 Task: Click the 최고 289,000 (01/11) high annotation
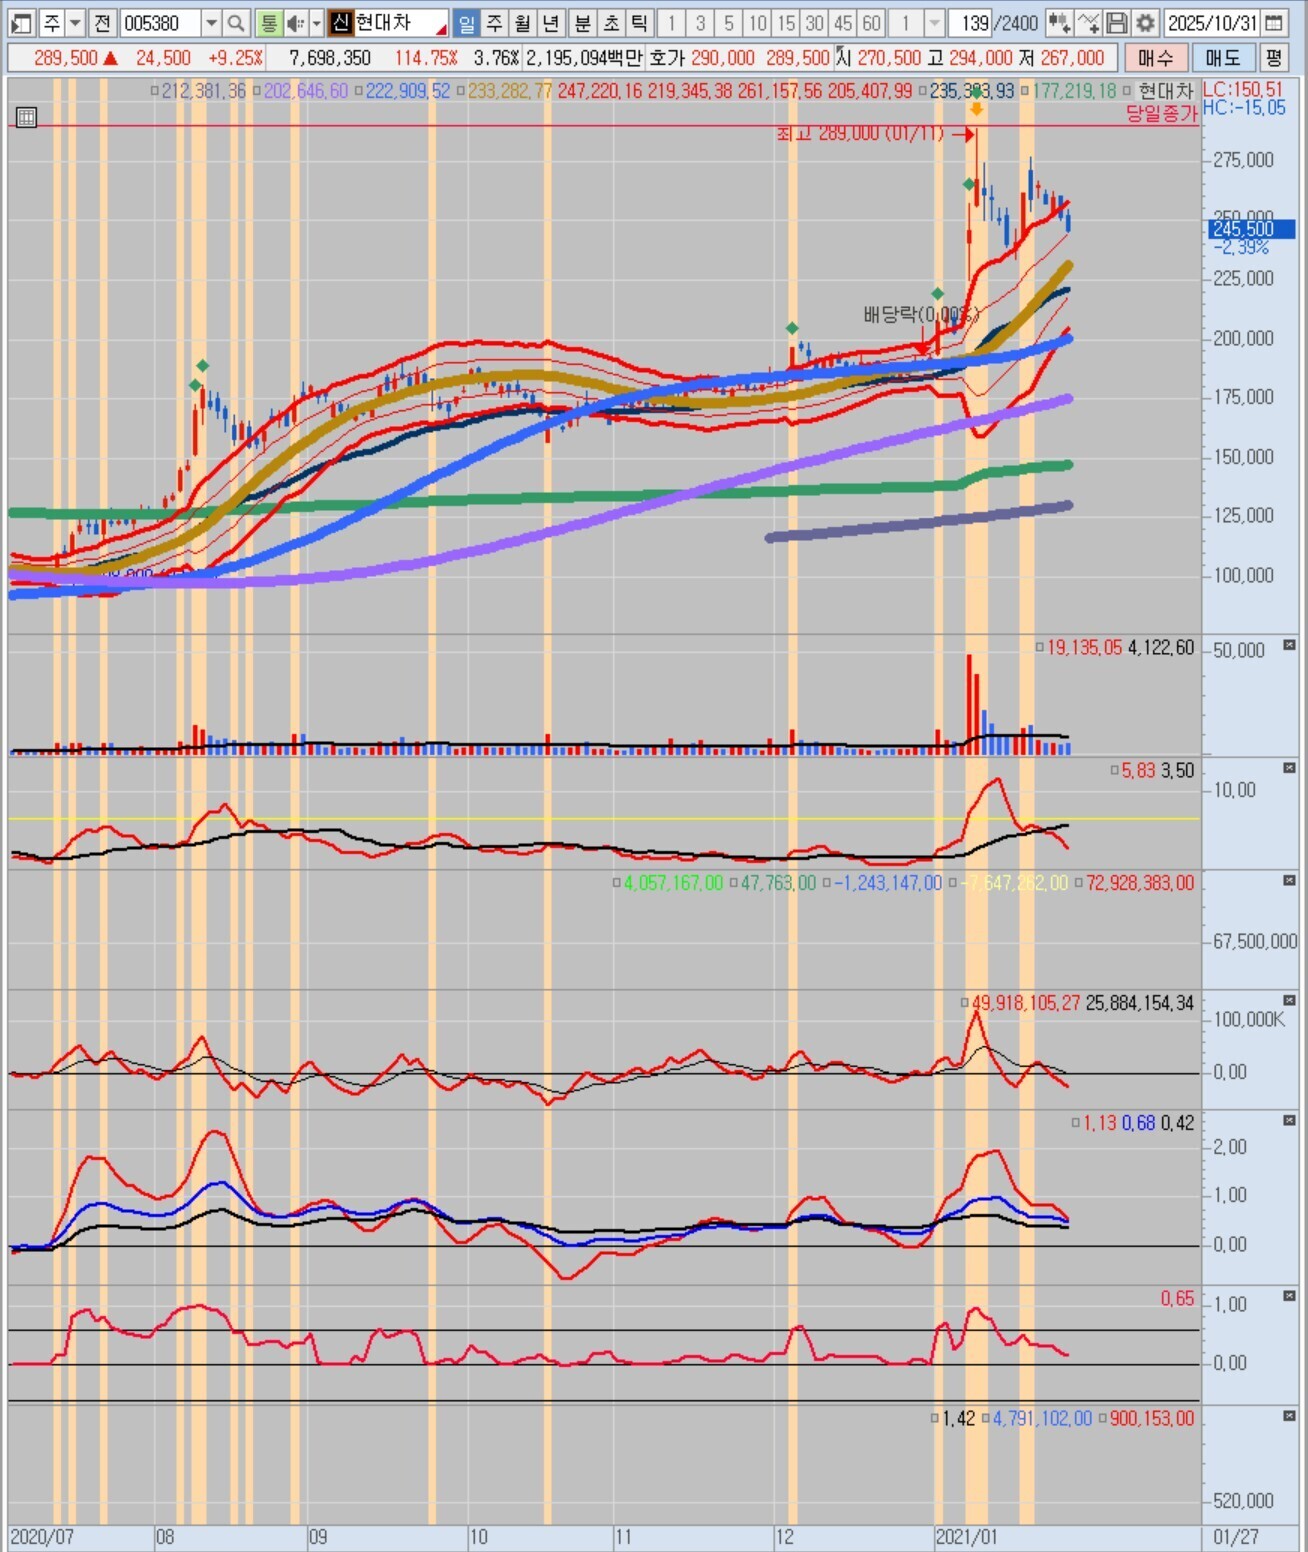click(860, 134)
